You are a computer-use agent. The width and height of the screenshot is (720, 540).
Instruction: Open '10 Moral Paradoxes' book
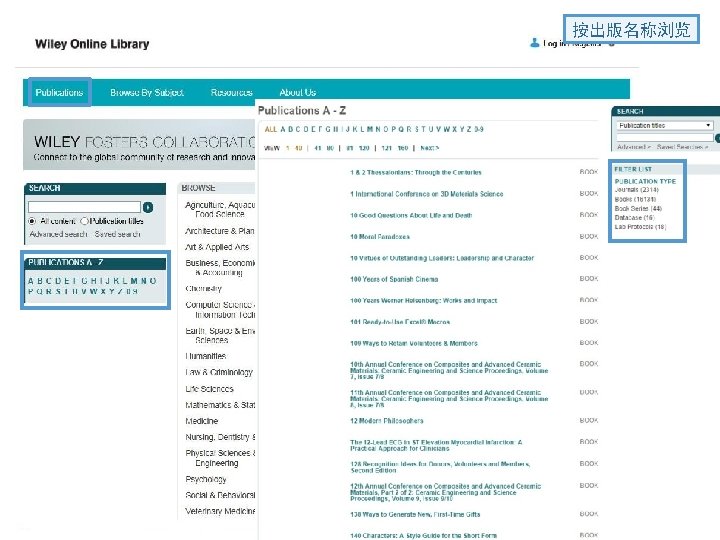click(x=380, y=237)
